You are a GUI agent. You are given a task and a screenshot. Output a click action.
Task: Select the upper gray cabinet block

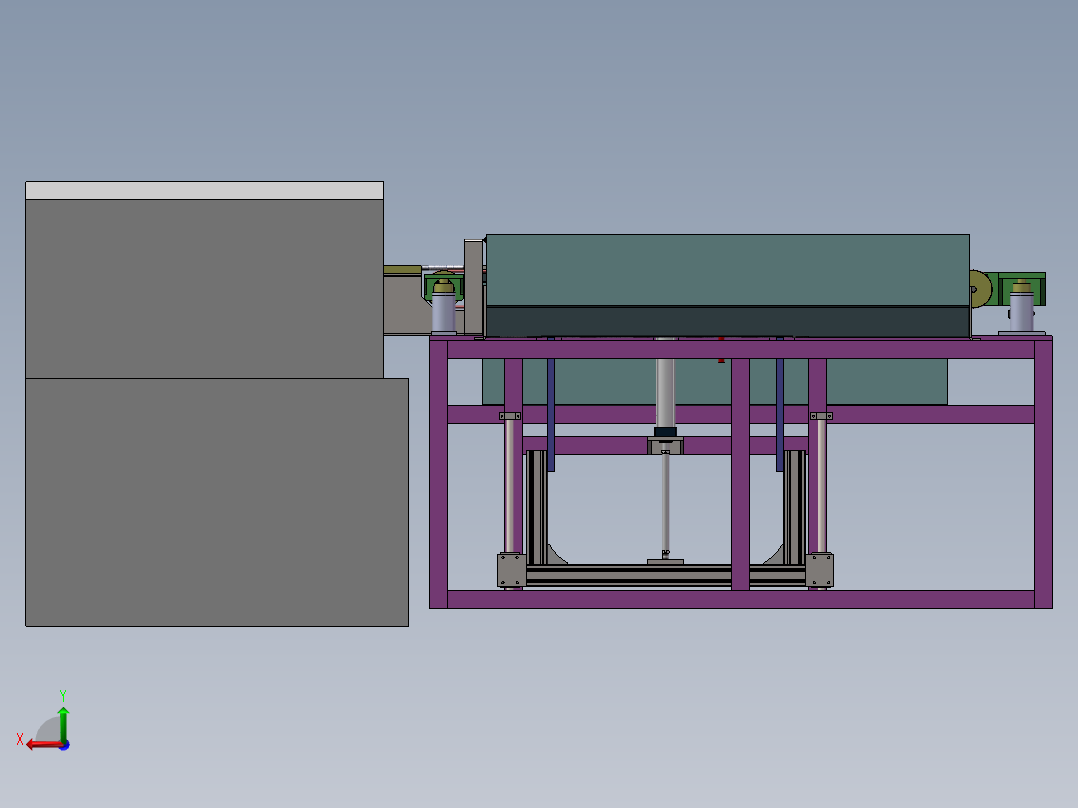click(x=204, y=289)
